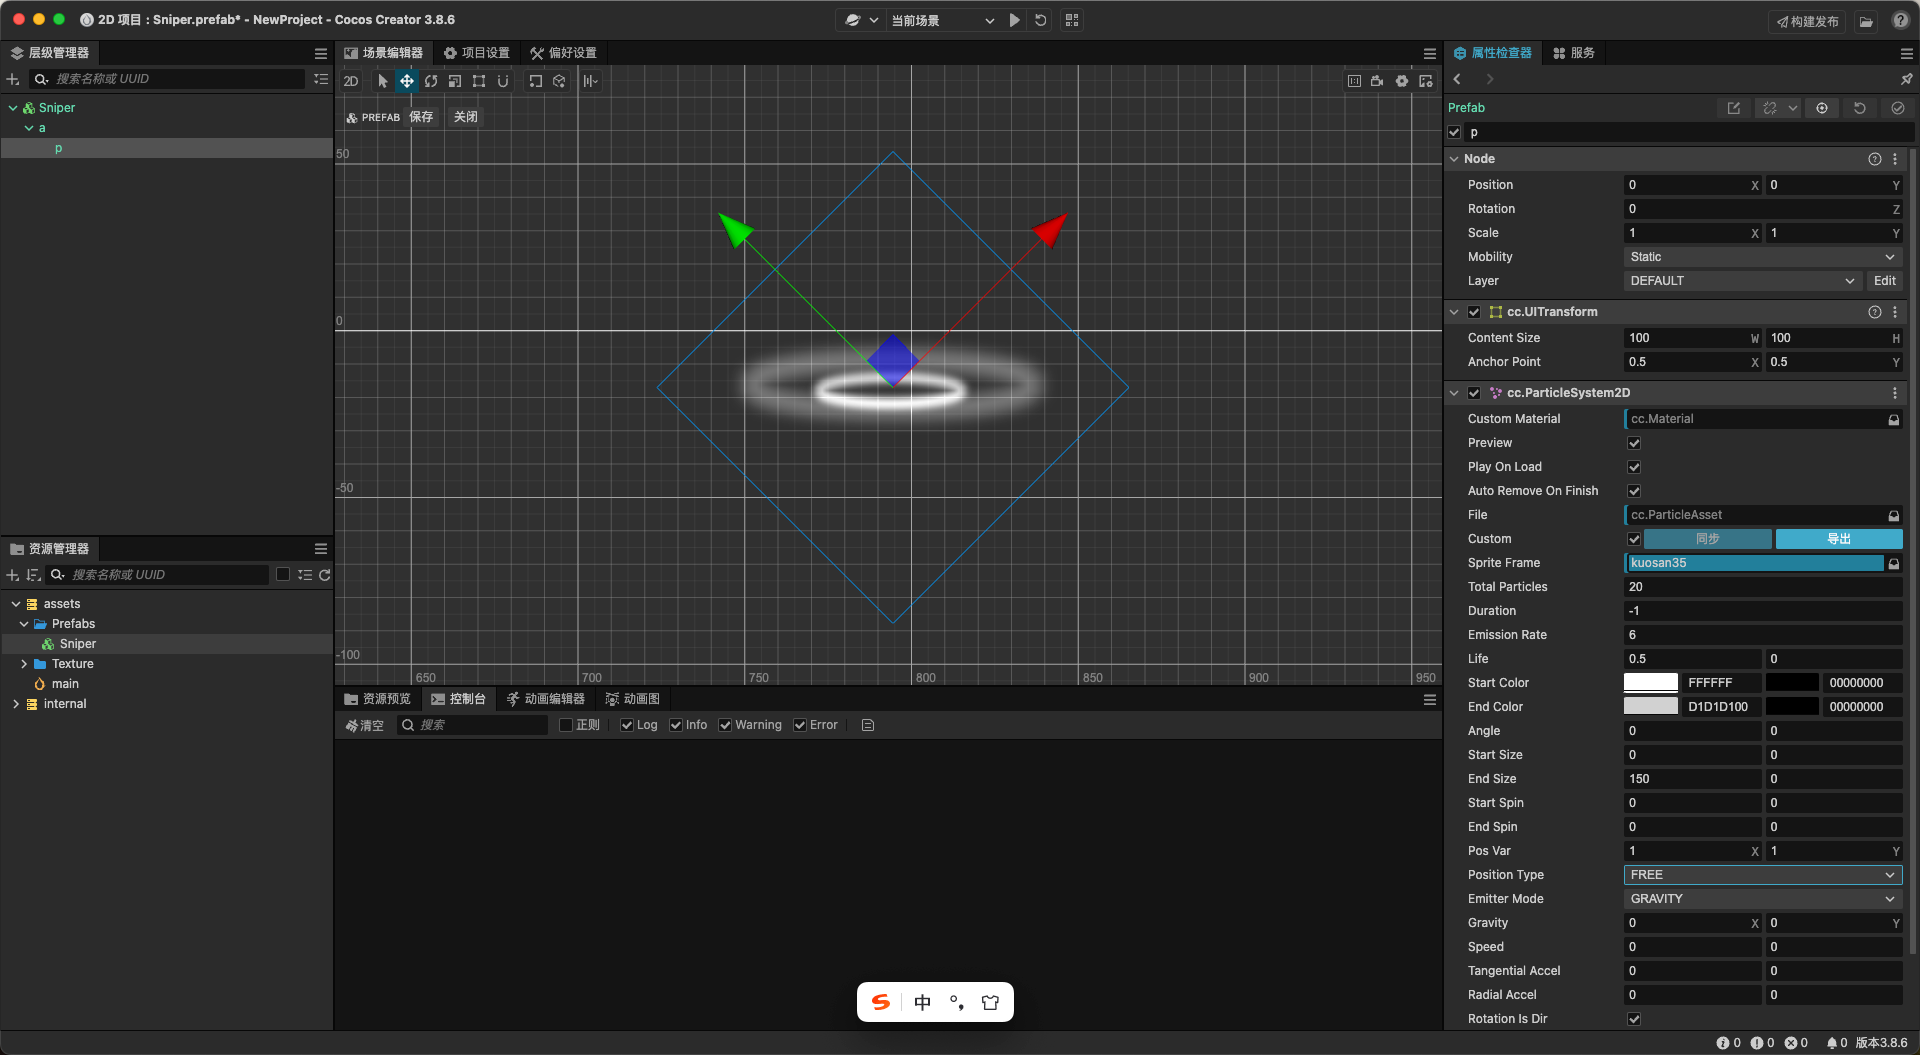Select the rect transform tool
Screen dimensions: 1920x1055
[x=479, y=81]
